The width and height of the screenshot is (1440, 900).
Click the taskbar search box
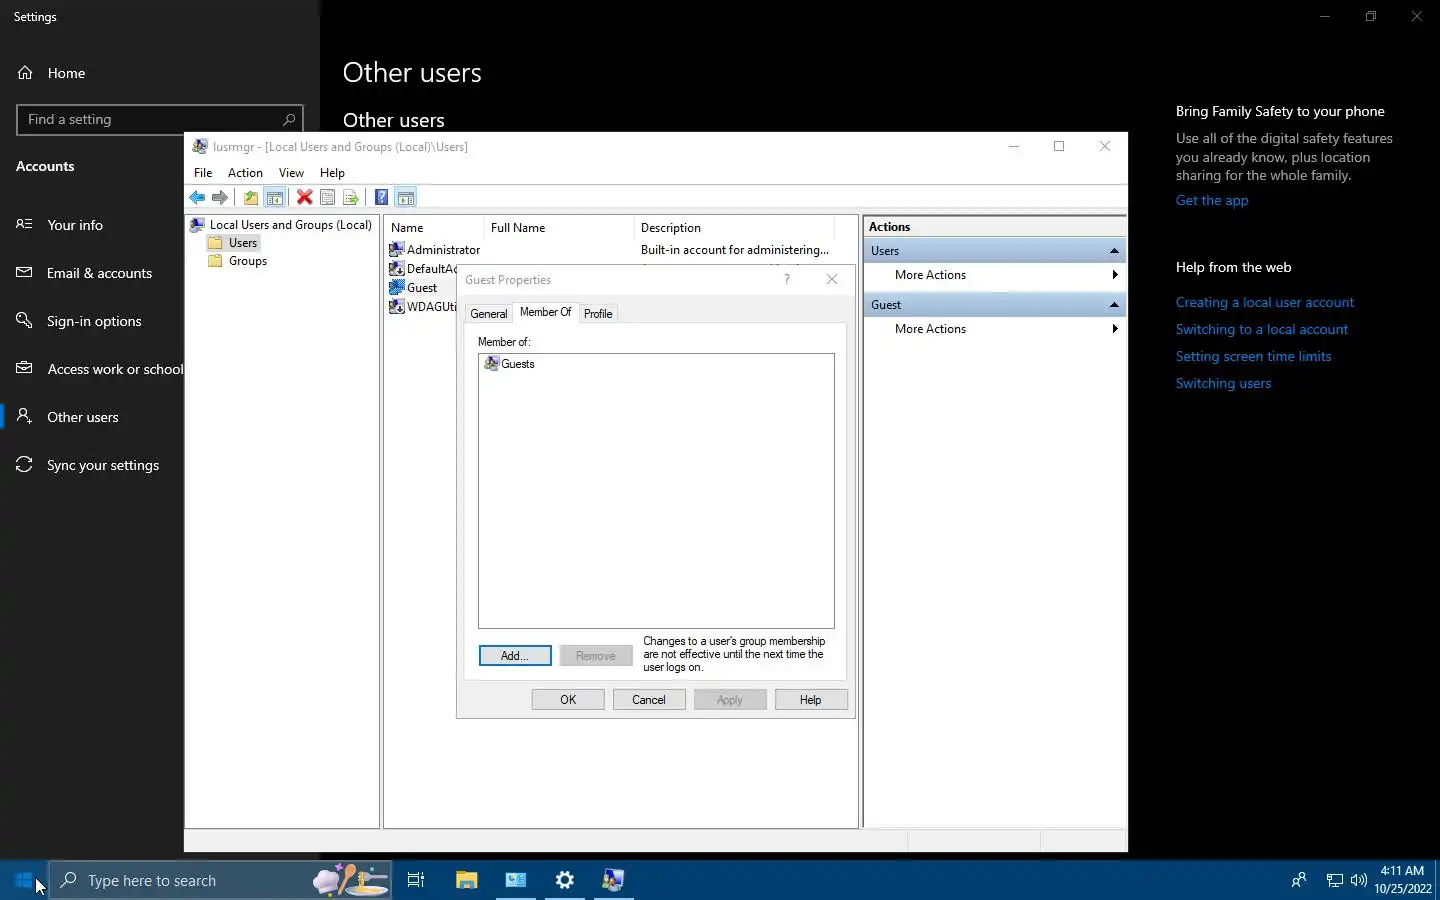220,880
